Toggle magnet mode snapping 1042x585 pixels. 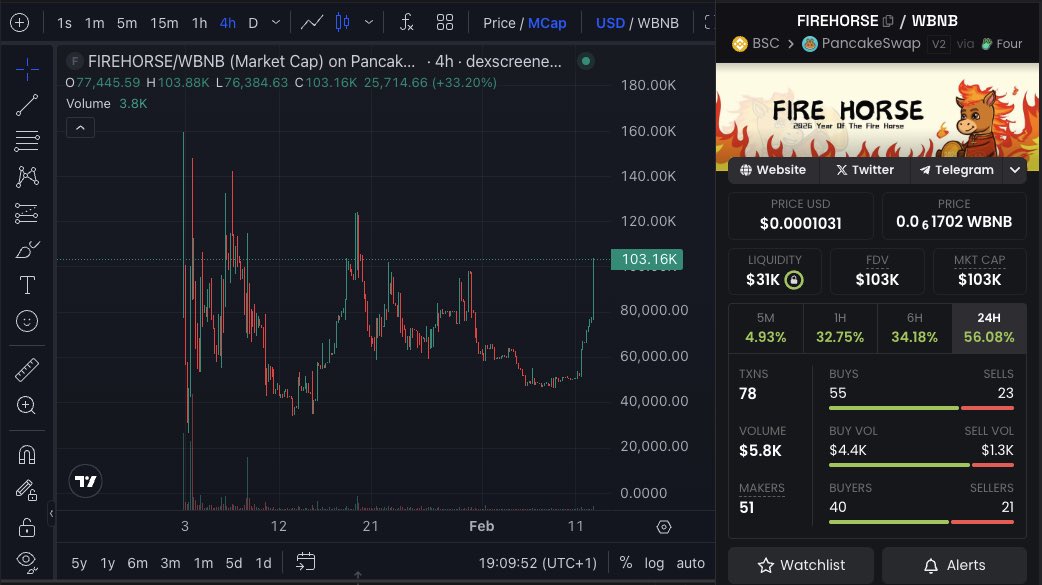coord(27,455)
